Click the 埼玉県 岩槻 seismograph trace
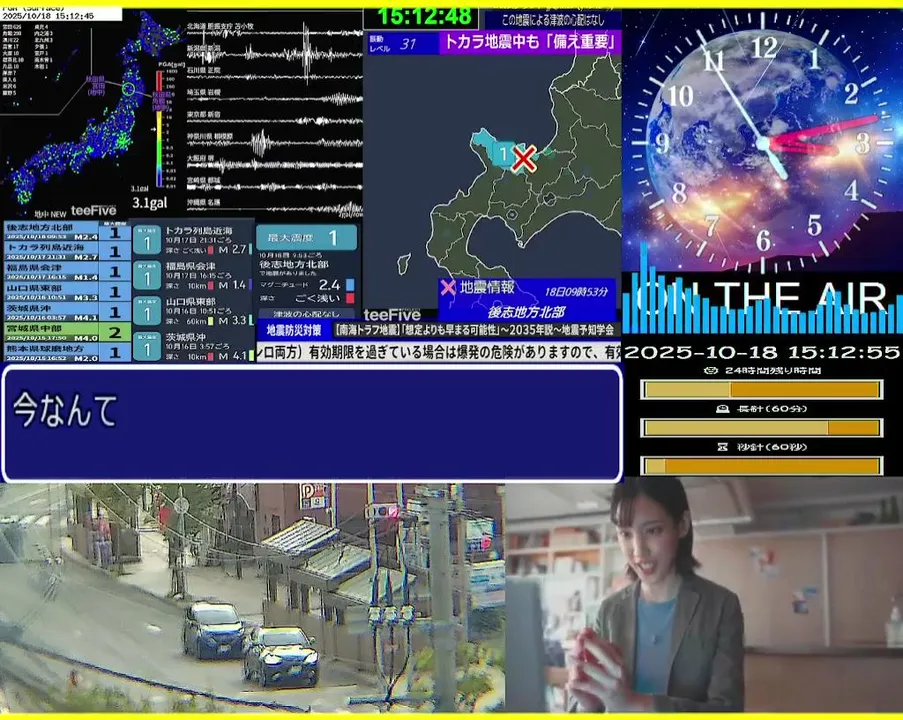Viewport: 903px width, 720px height. click(275, 98)
